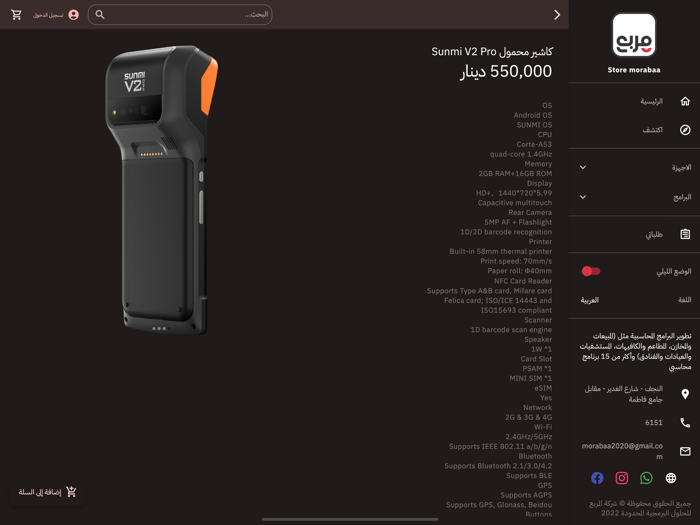Click the home icon in the sidebar
700x525 pixels.
point(685,101)
